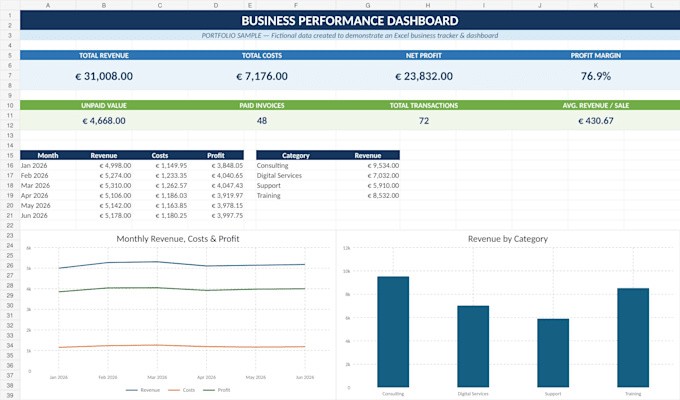The image size is (680, 400).
Task: Select the Total Transactions header label
Action: [x=424, y=105]
